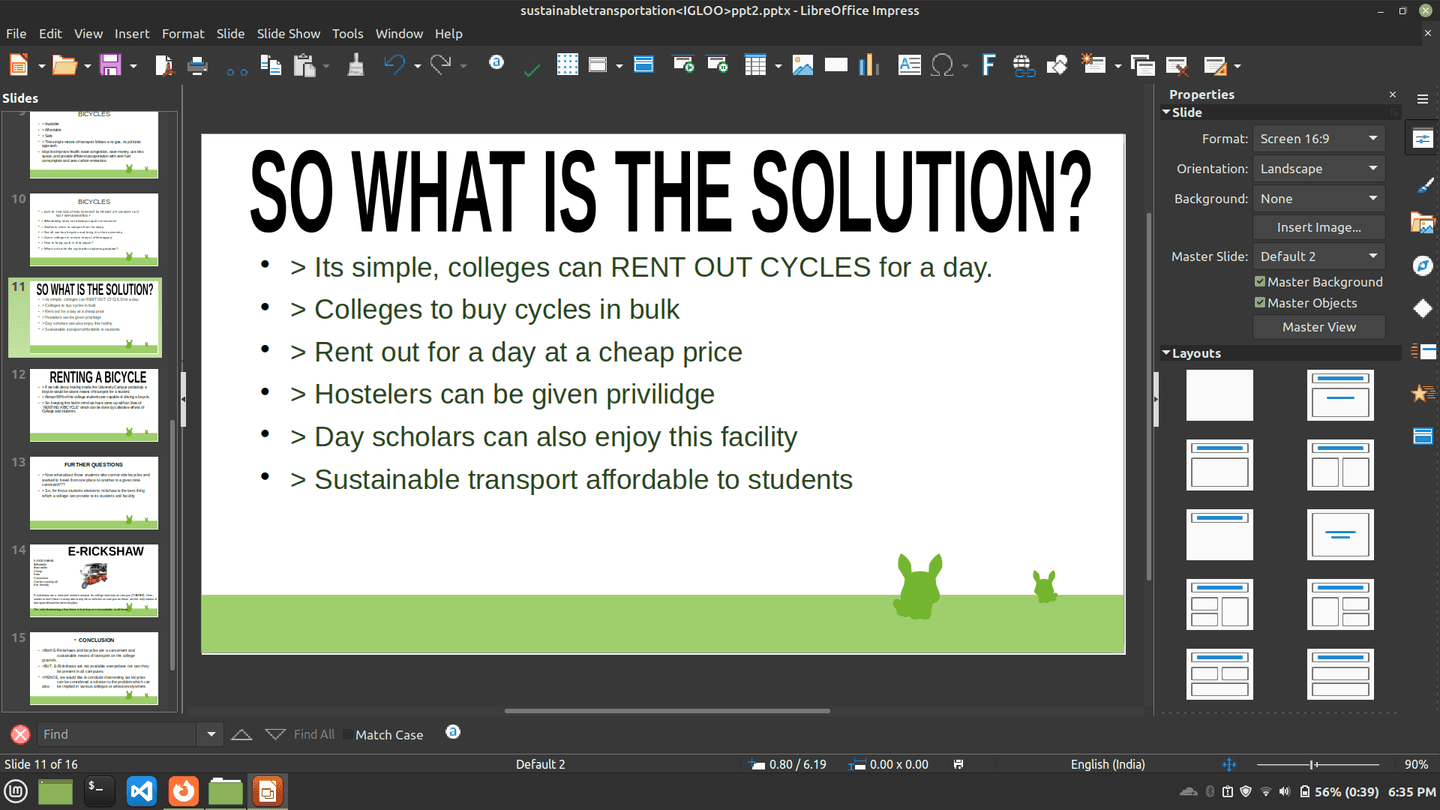Click the Fit Slide to Window icon
The image size is (1440, 810).
pos(1230,765)
